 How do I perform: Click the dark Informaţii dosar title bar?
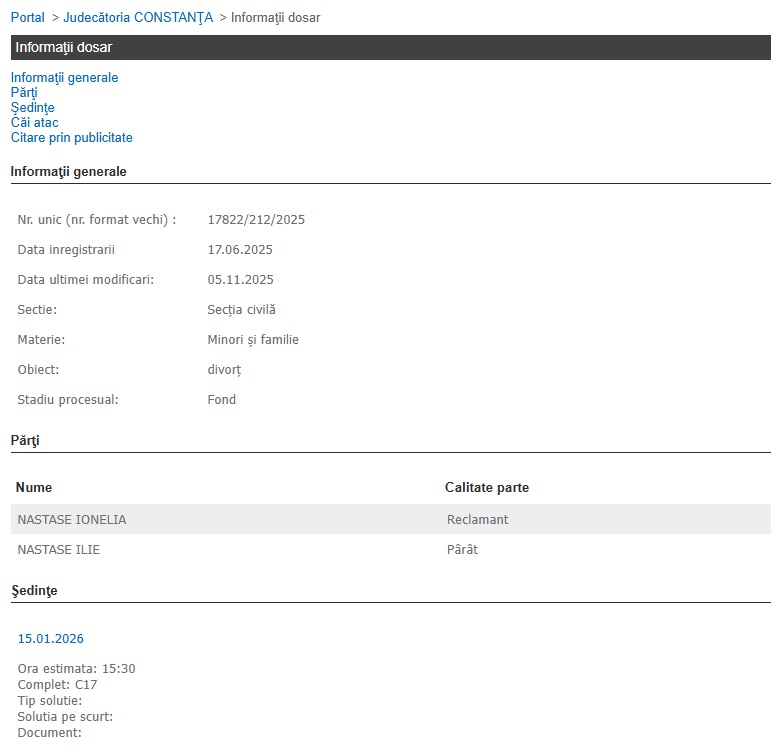[x=390, y=48]
